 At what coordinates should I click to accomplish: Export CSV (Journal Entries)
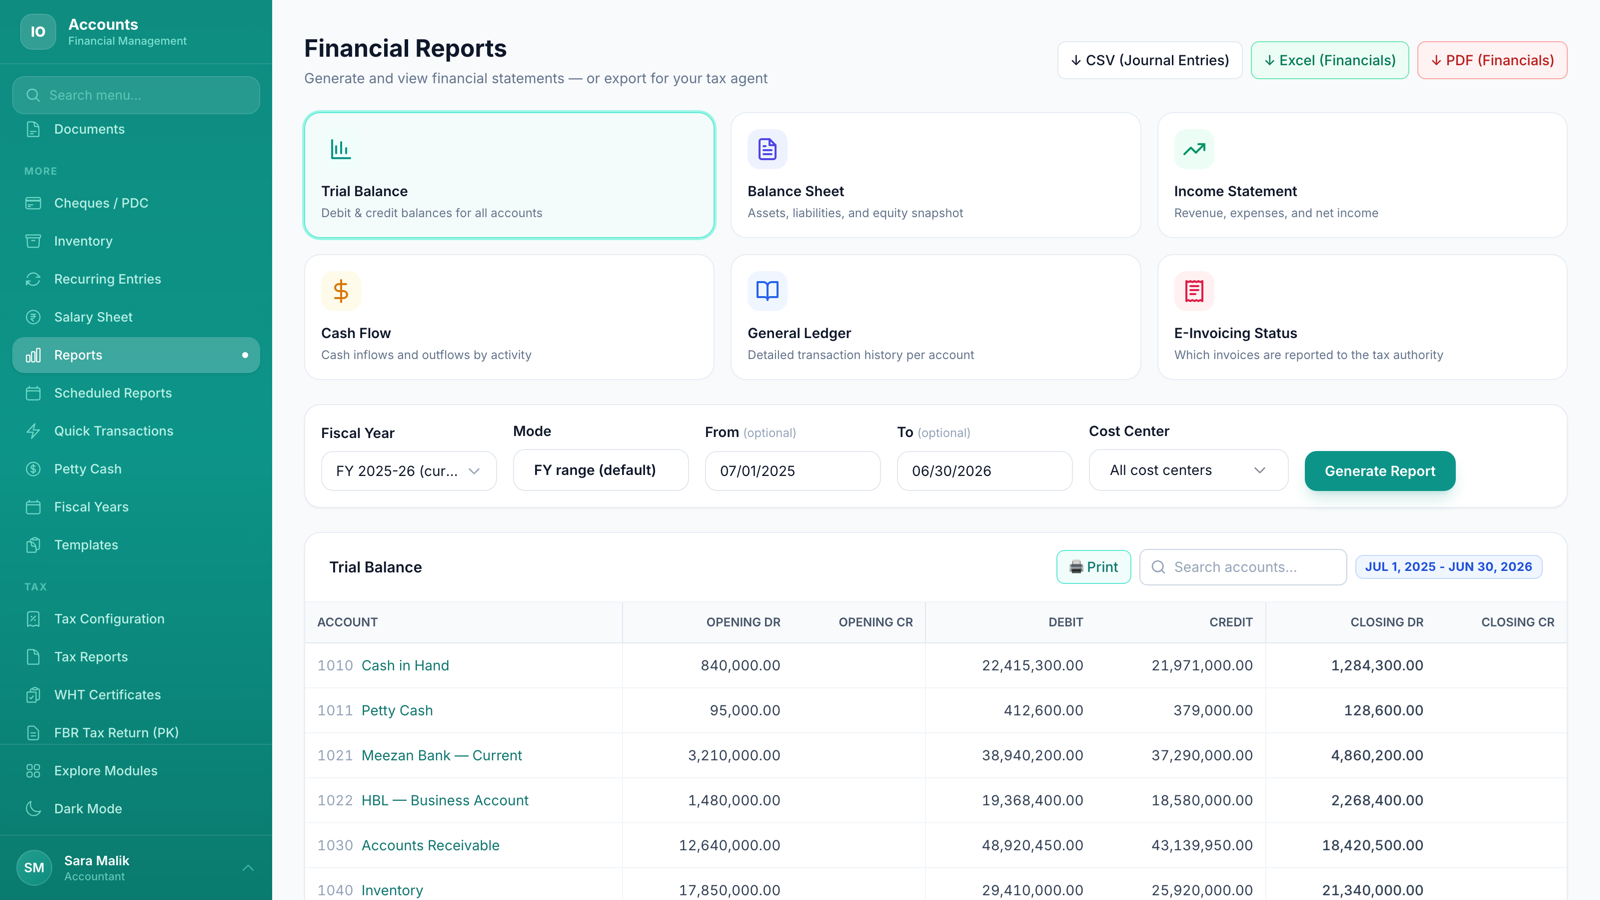coord(1150,60)
